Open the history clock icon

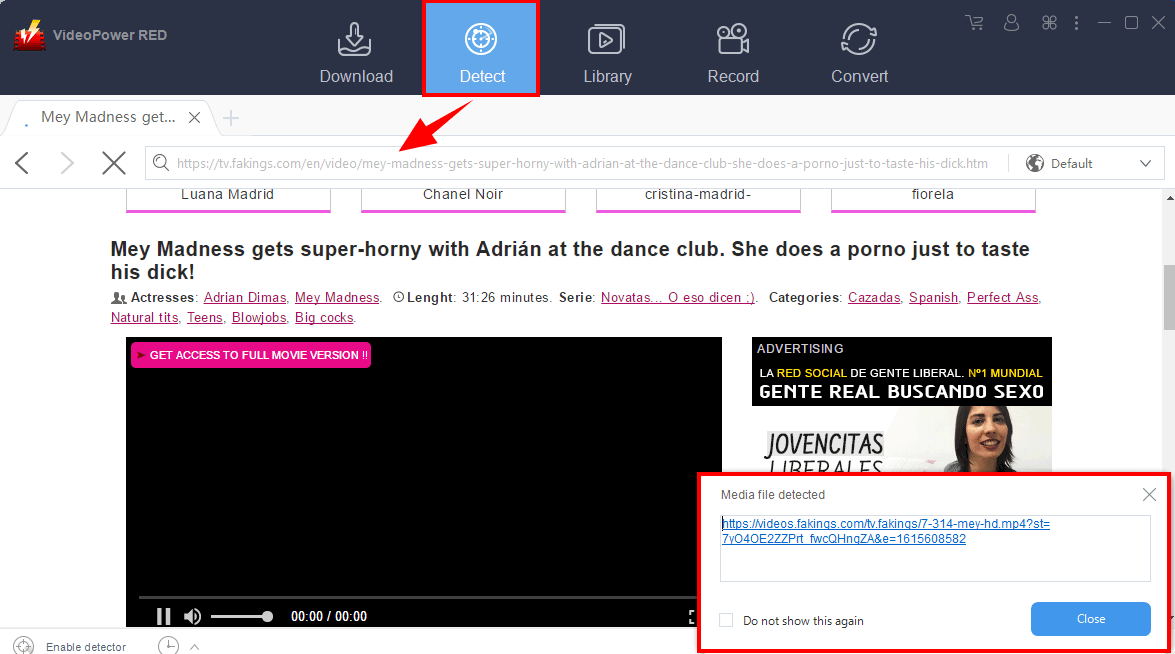click(x=169, y=646)
